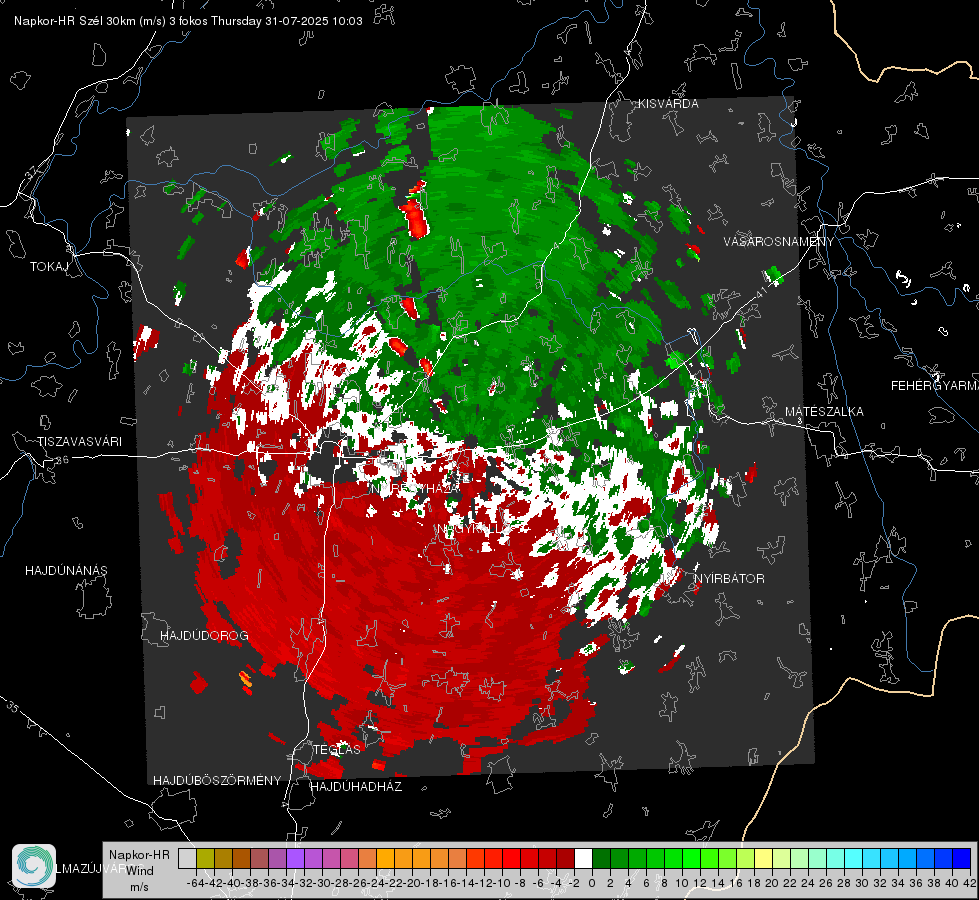Image resolution: width=979 pixels, height=900 pixels.
Task: Click the VÁSÁROSNAMÉNY label
Action: pos(779,242)
